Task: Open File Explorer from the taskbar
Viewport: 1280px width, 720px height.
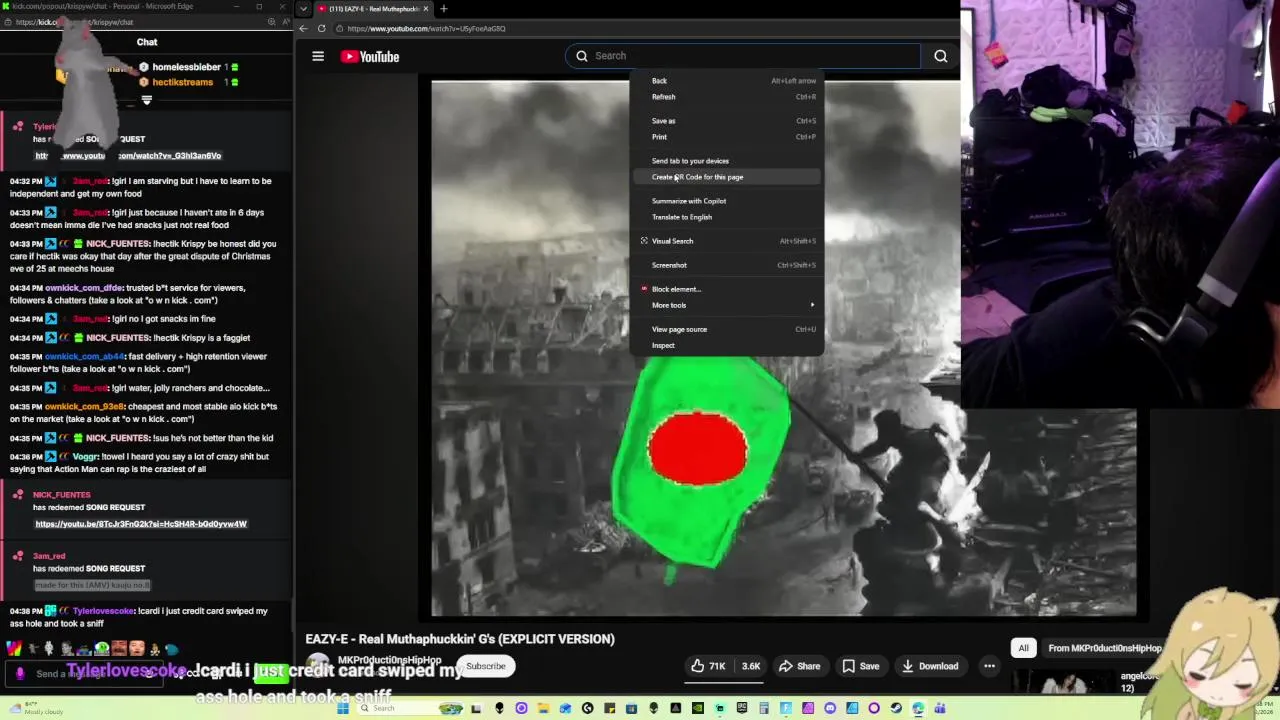Action: point(544,708)
